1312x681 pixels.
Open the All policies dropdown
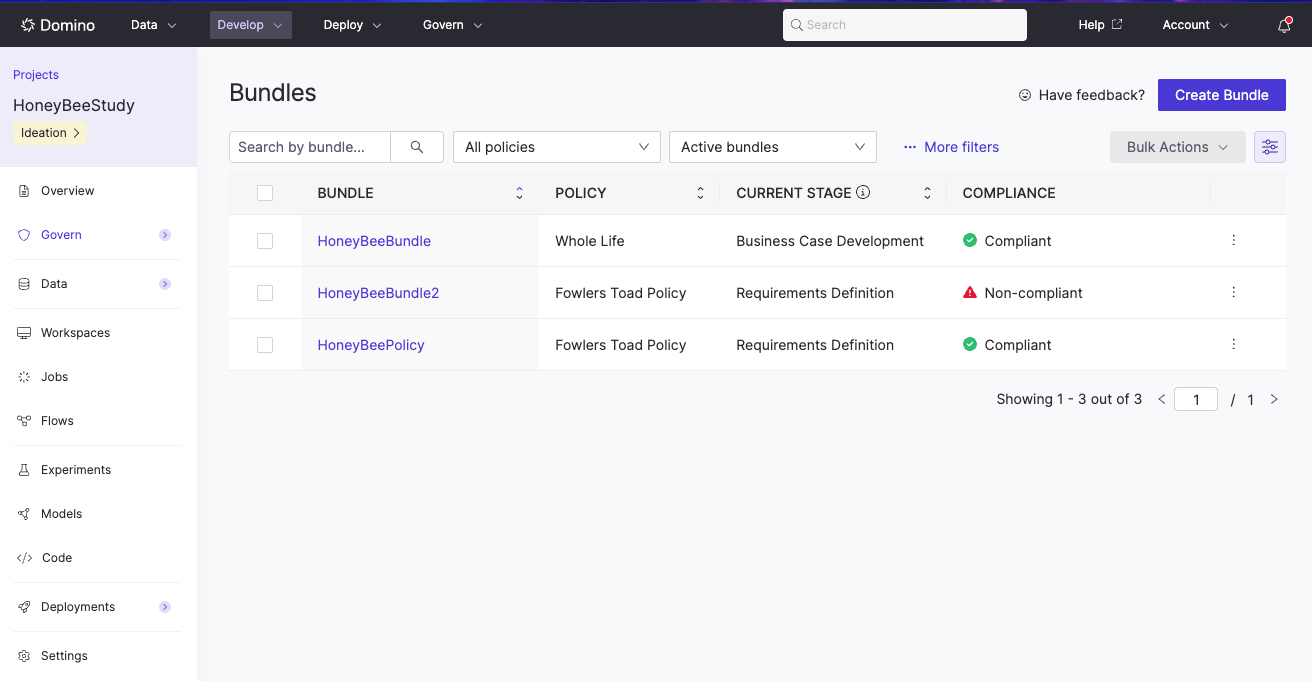556,147
